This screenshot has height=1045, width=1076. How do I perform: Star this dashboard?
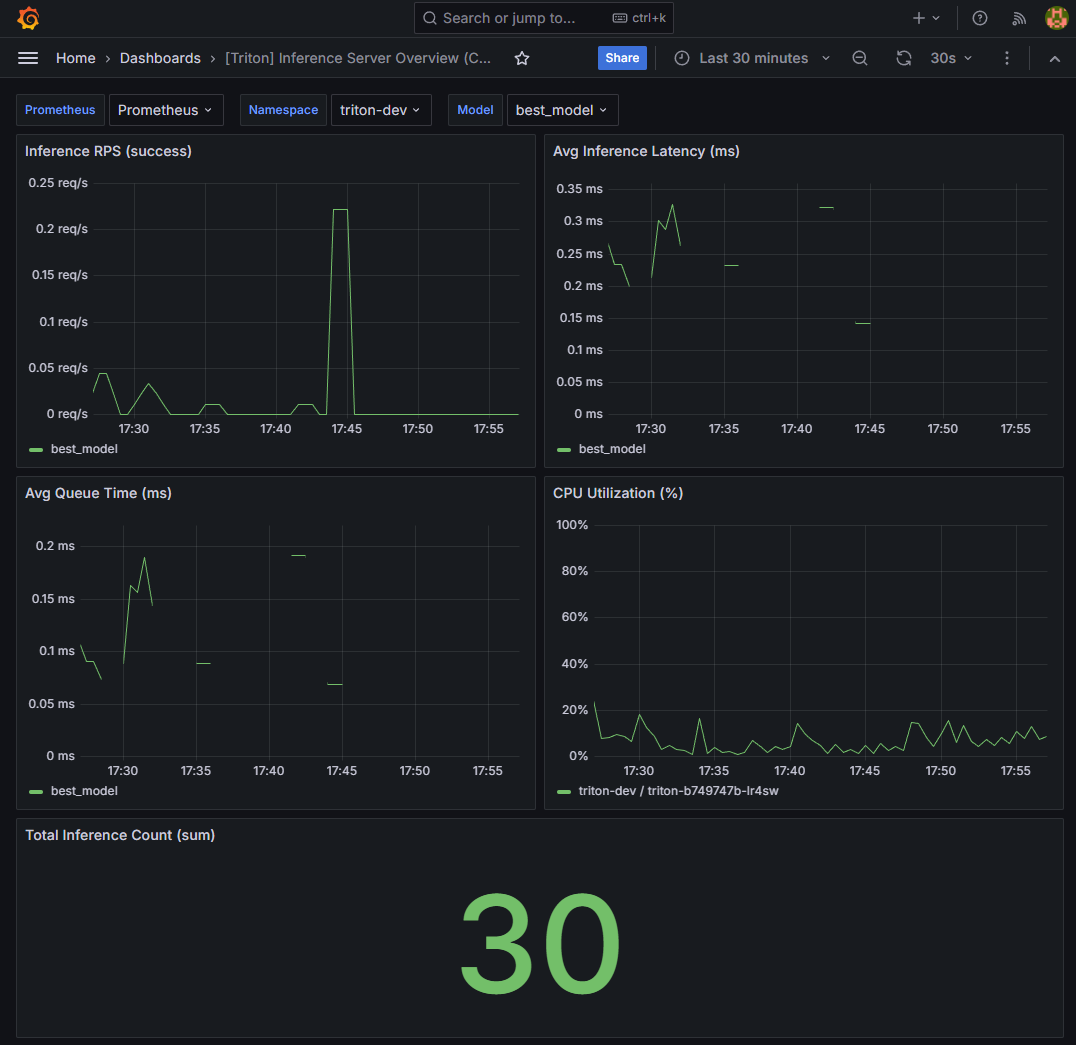click(521, 58)
